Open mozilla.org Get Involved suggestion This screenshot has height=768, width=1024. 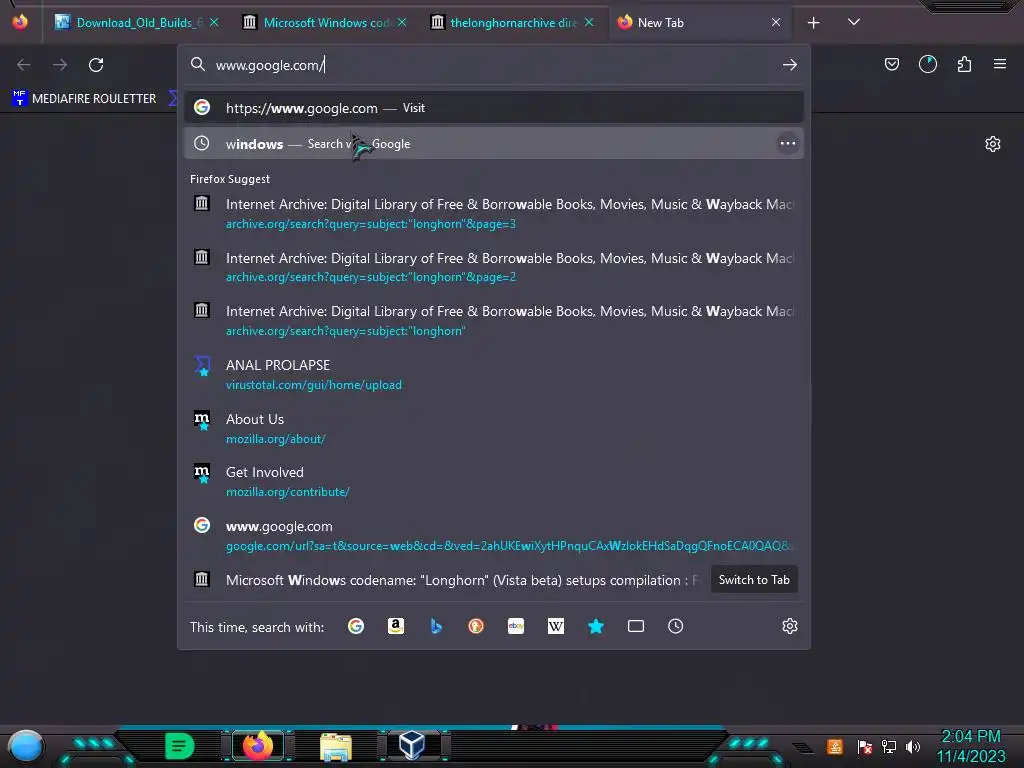click(494, 481)
